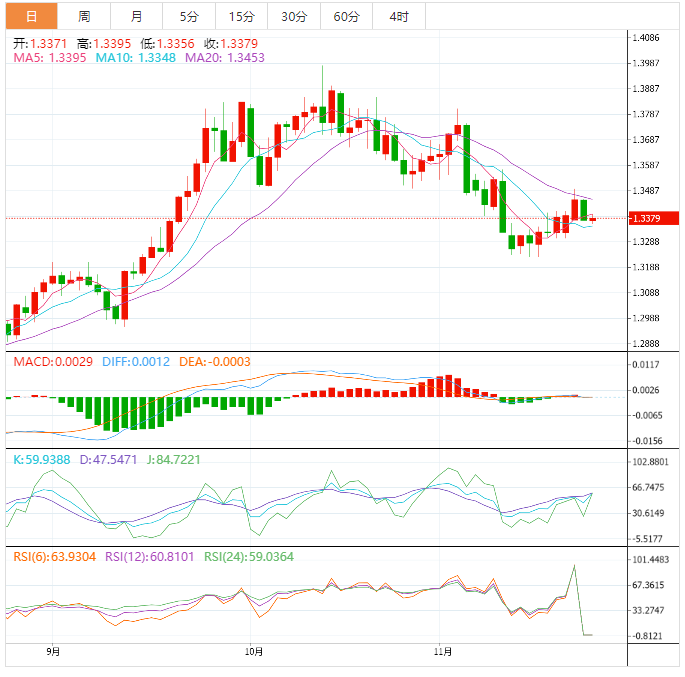Click the -0.0156 MACD axis label
Image resolution: width=685 pixels, height=677 pixels.
(x=647, y=441)
